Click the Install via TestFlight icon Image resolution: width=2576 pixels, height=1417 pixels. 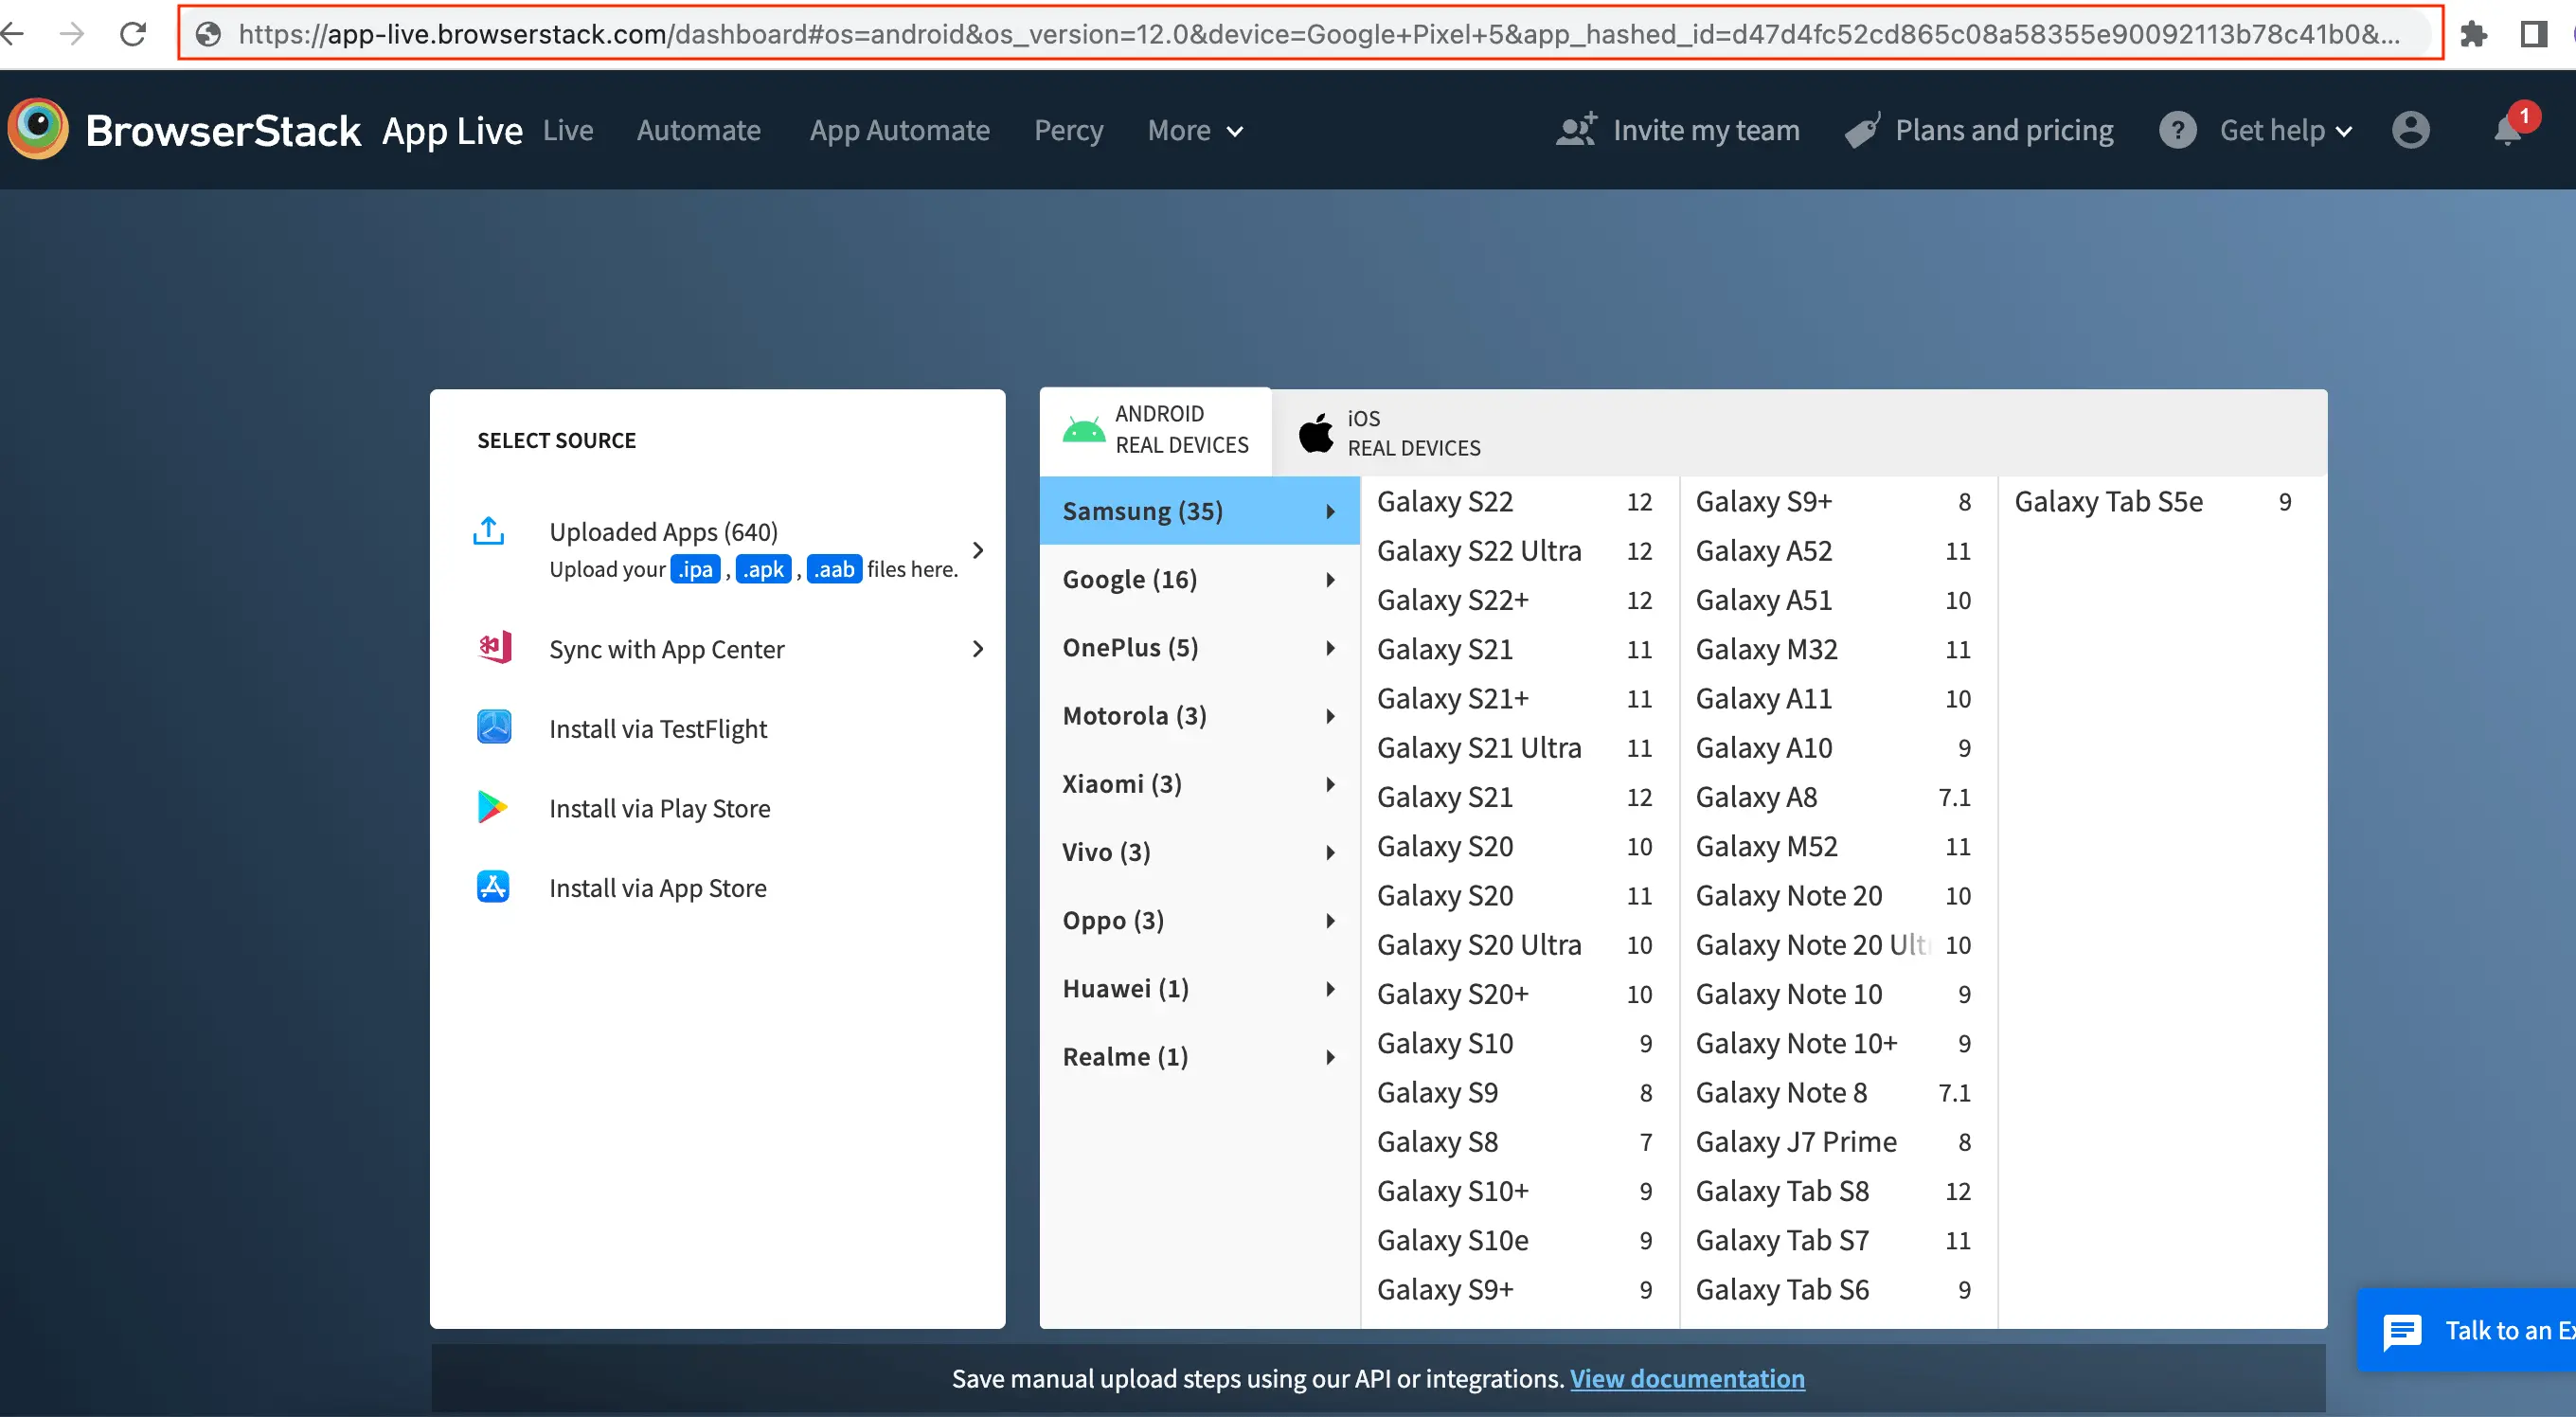coord(494,727)
